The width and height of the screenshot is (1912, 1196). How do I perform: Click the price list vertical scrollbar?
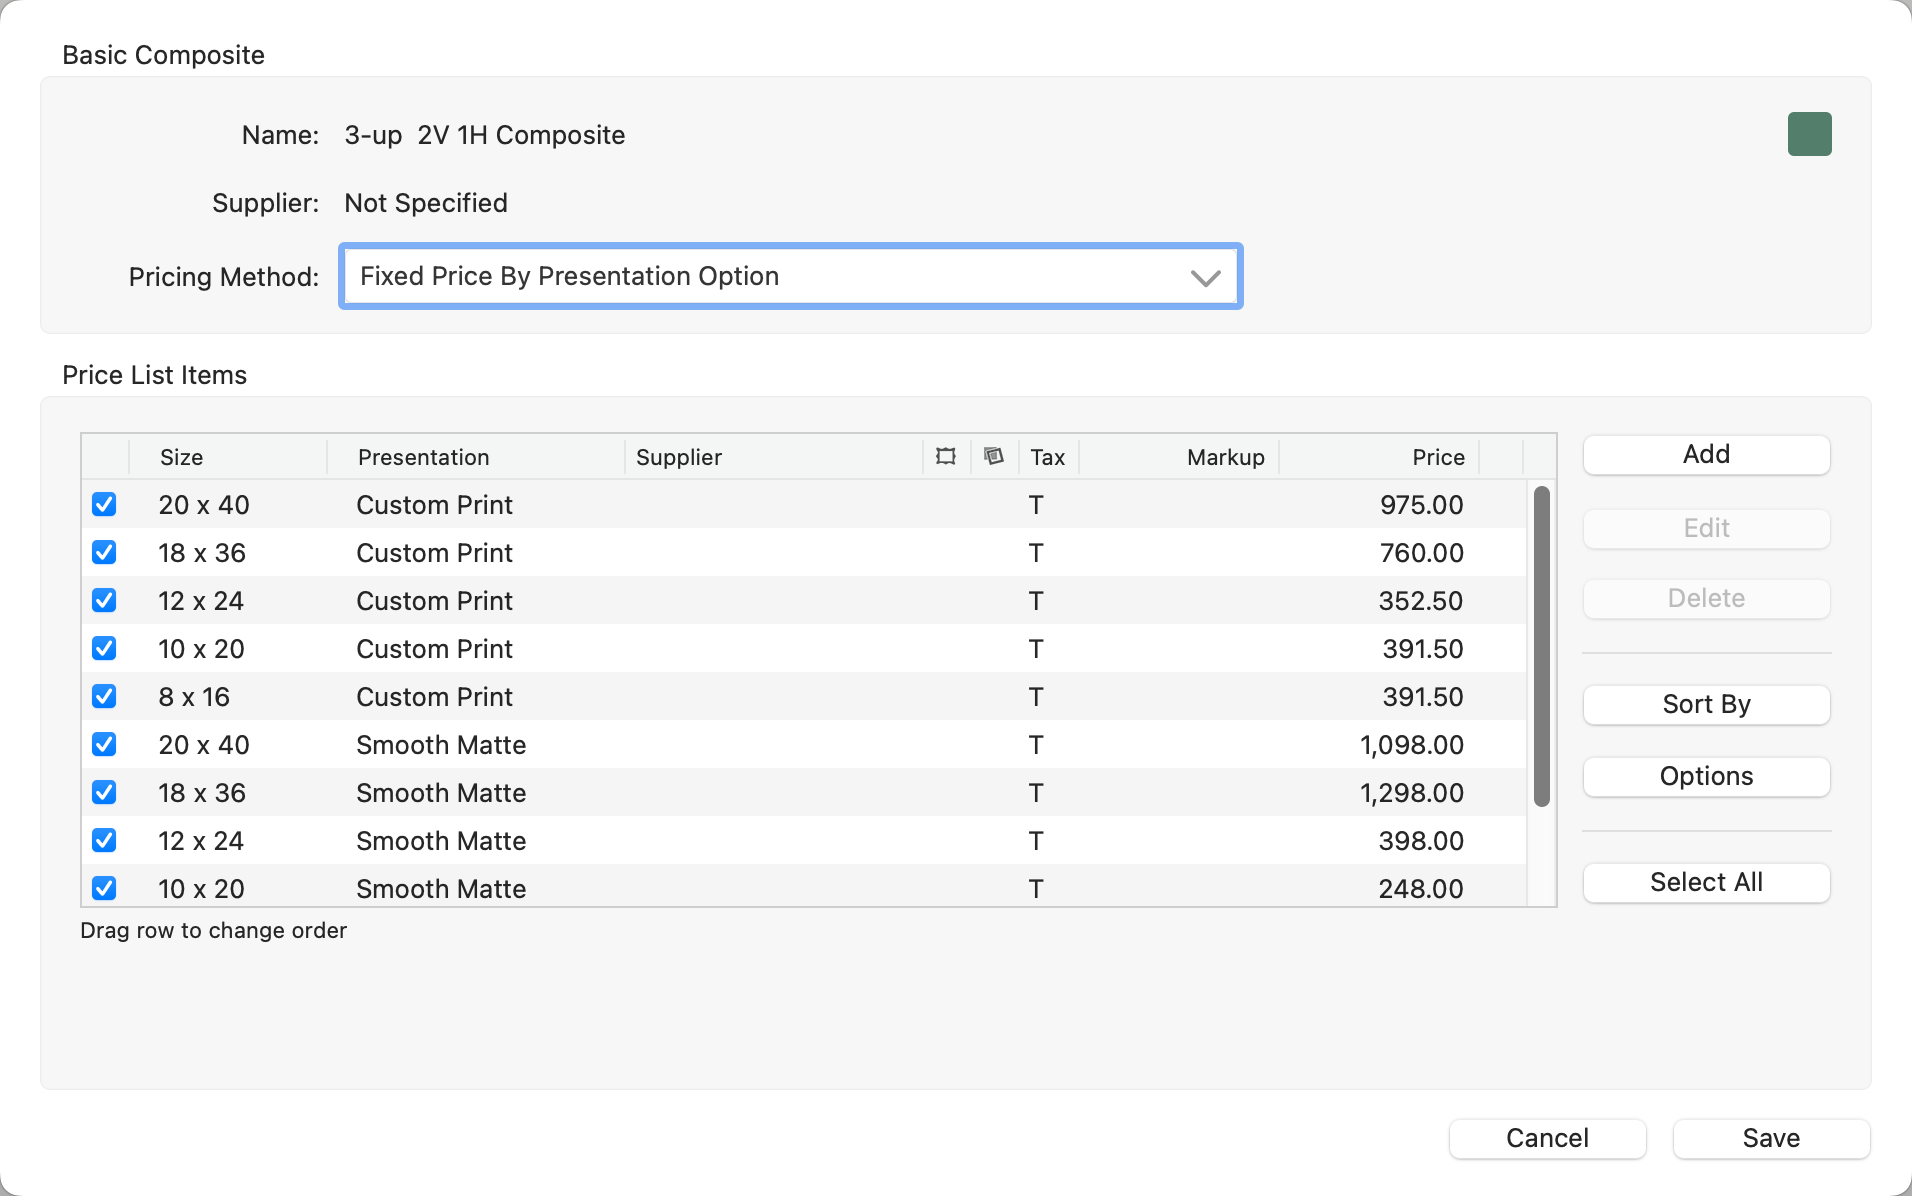coord(1541,646)
